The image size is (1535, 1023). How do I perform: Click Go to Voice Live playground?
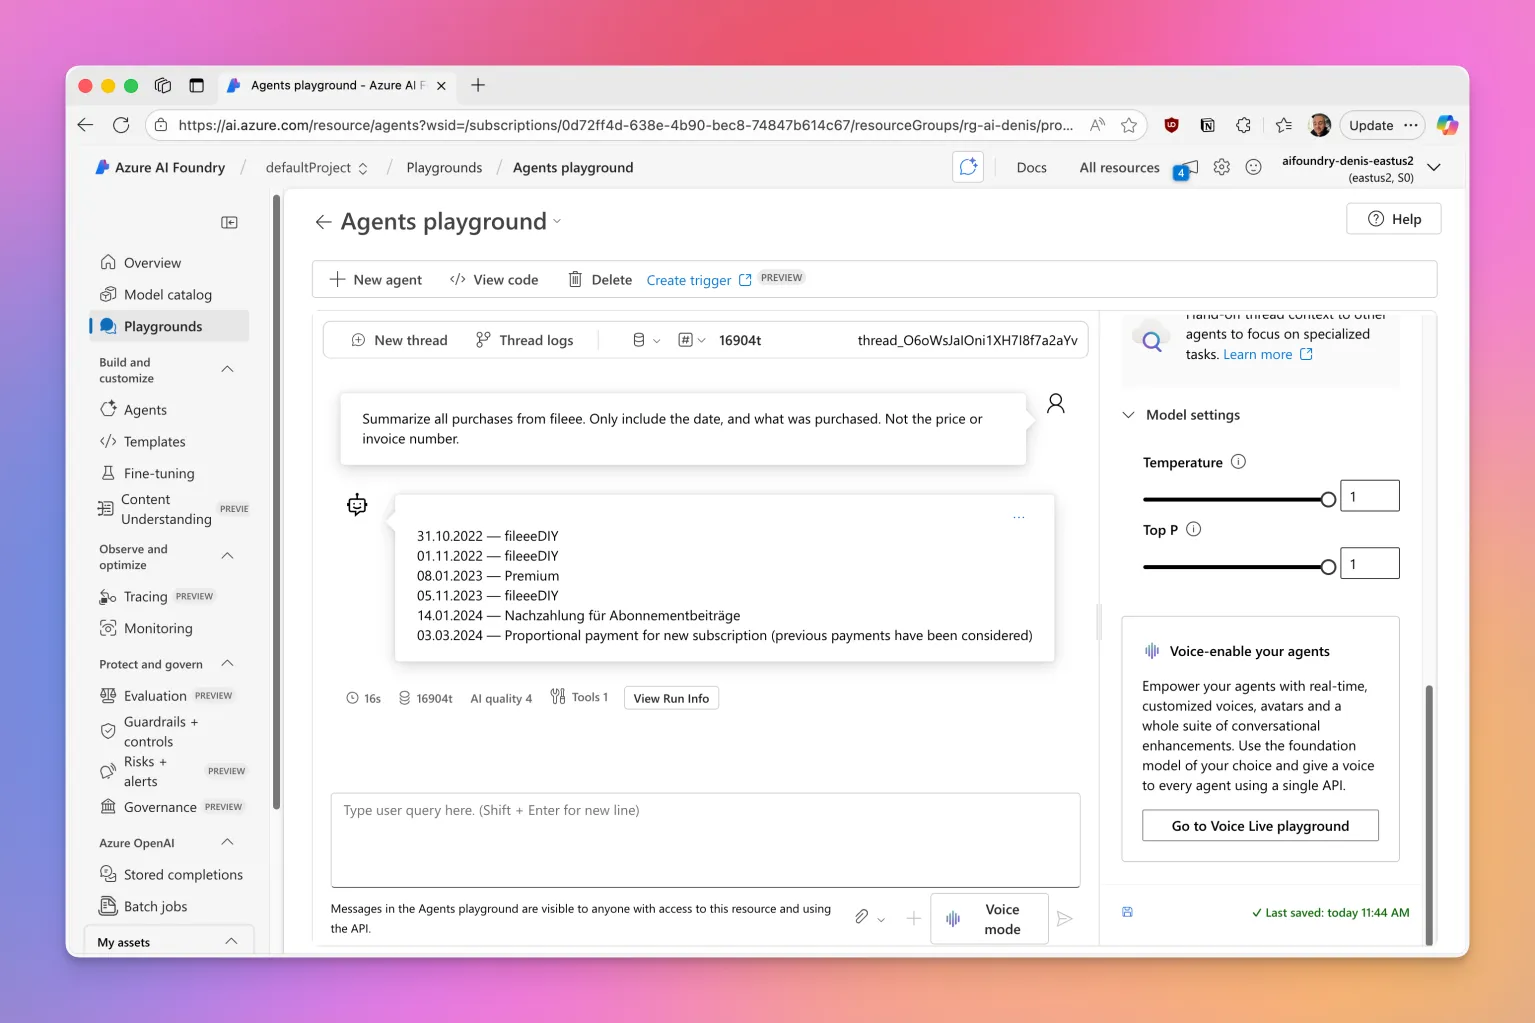point(1260,826)
